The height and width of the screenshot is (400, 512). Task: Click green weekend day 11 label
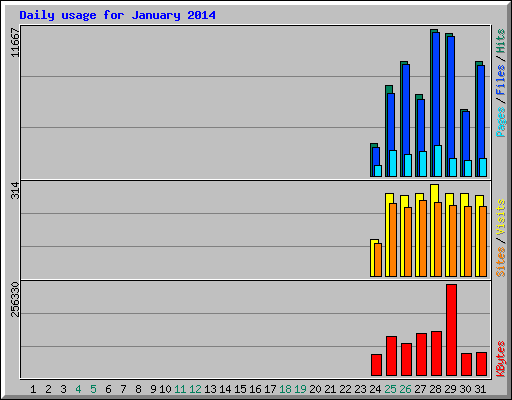tap(180, 389)
